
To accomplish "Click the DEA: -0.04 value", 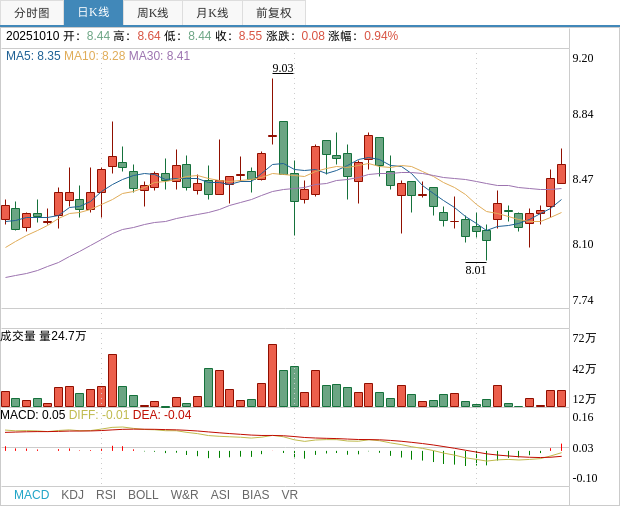I will [x=162, y=415].
